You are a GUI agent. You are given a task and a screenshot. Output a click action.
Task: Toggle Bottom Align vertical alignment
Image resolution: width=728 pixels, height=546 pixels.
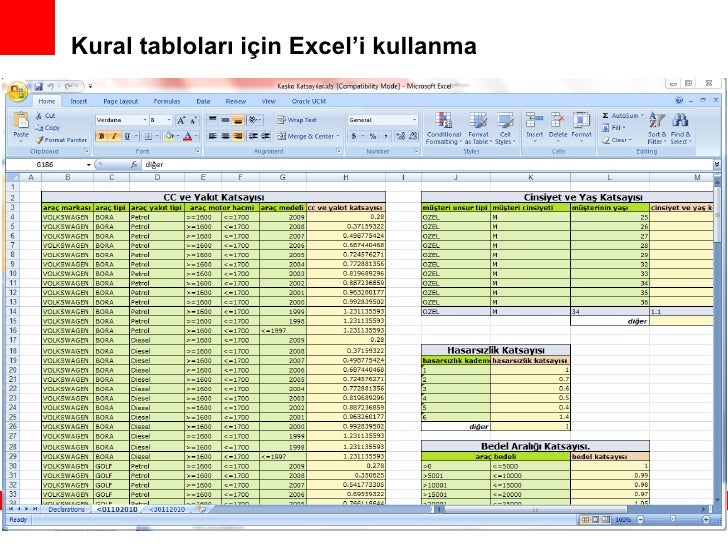[238, 120]
